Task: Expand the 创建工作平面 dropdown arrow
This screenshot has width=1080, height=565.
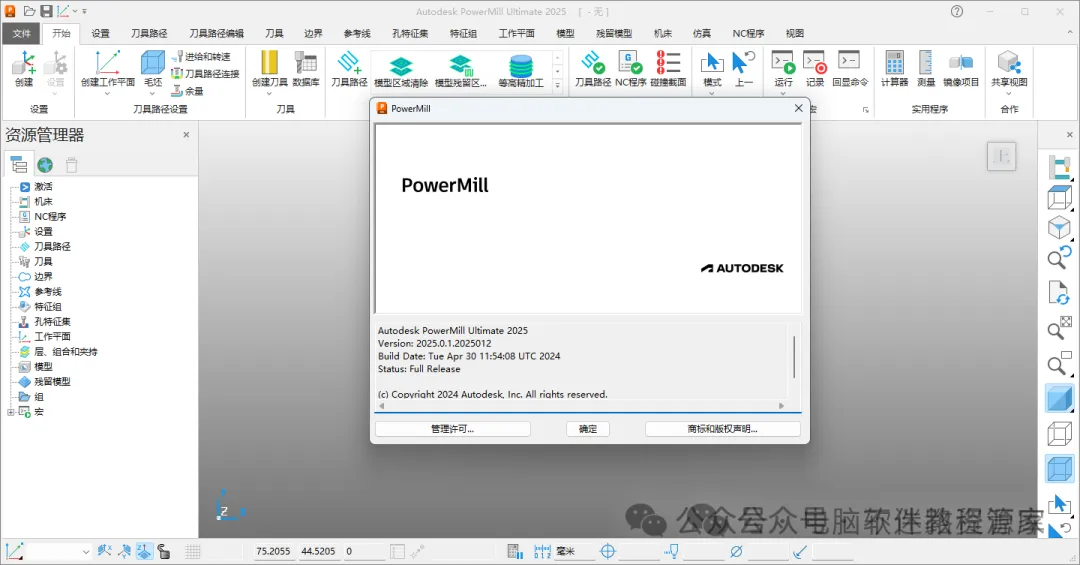Action: point(107,93)
